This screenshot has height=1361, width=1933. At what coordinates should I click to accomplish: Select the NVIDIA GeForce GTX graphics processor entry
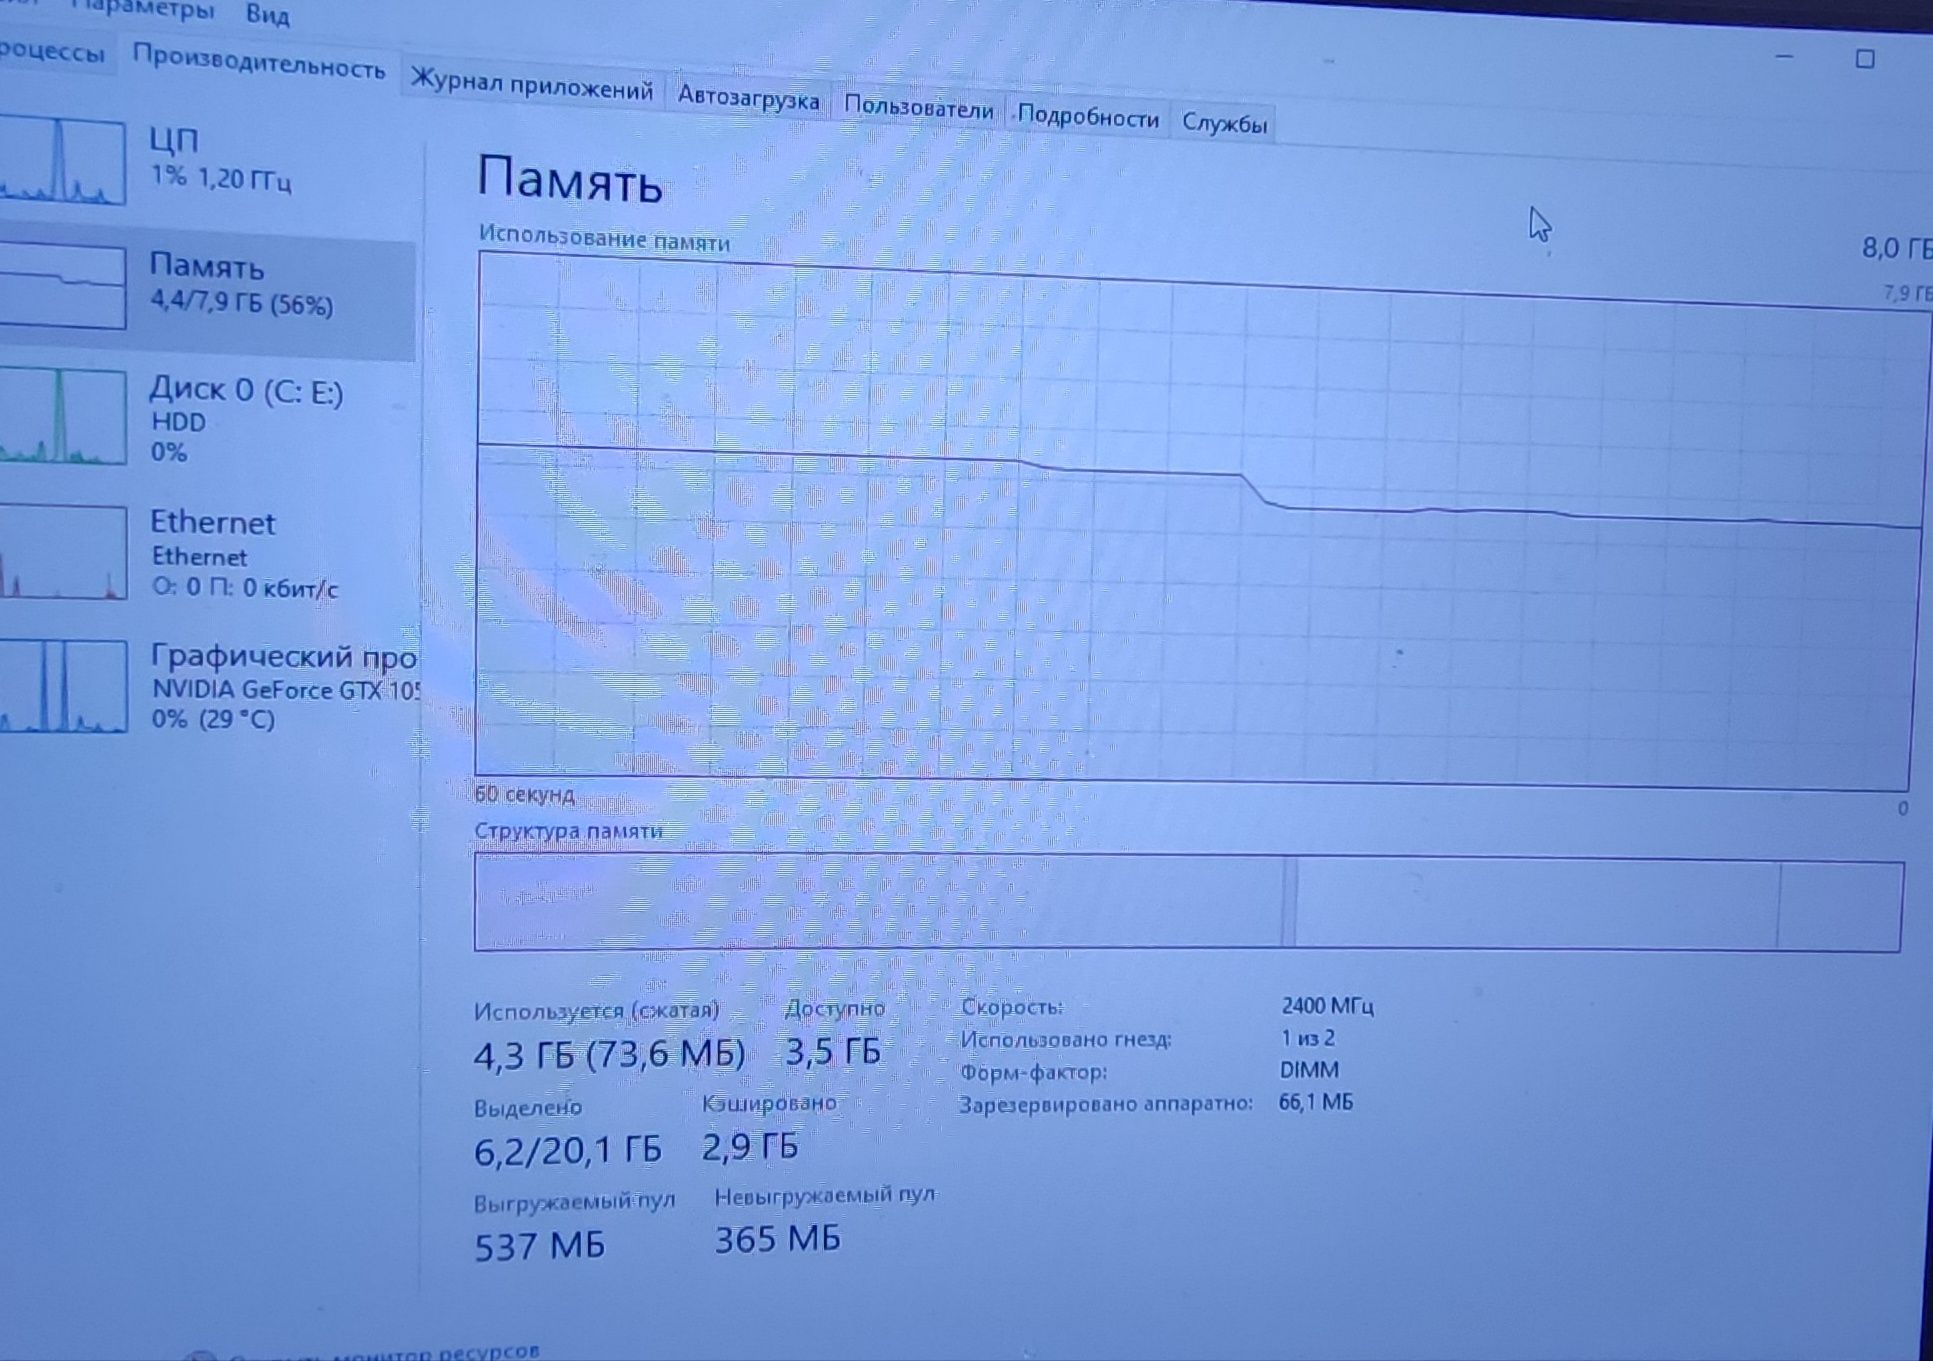205,687
